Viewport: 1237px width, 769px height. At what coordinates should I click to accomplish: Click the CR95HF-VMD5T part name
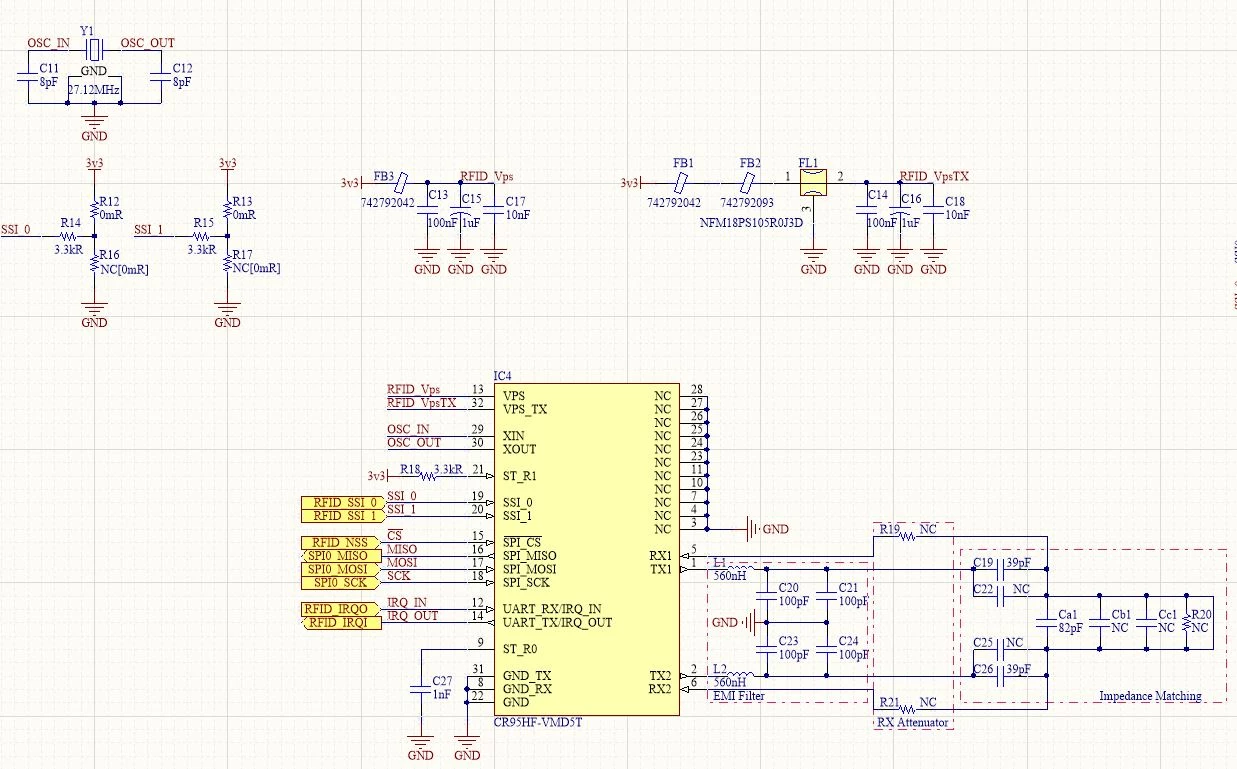(538, 722)
